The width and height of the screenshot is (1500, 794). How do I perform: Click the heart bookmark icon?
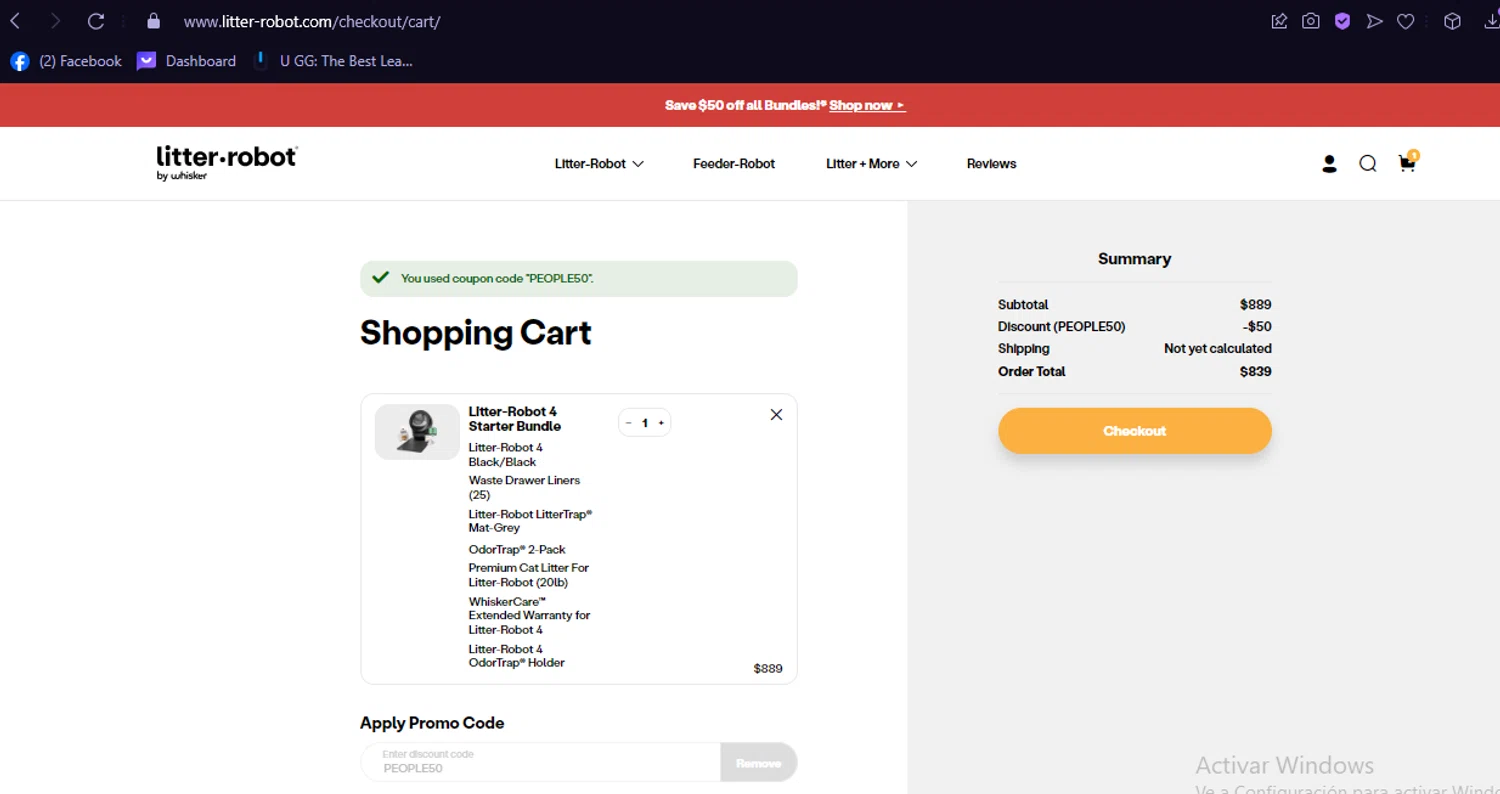[1406, 21]
